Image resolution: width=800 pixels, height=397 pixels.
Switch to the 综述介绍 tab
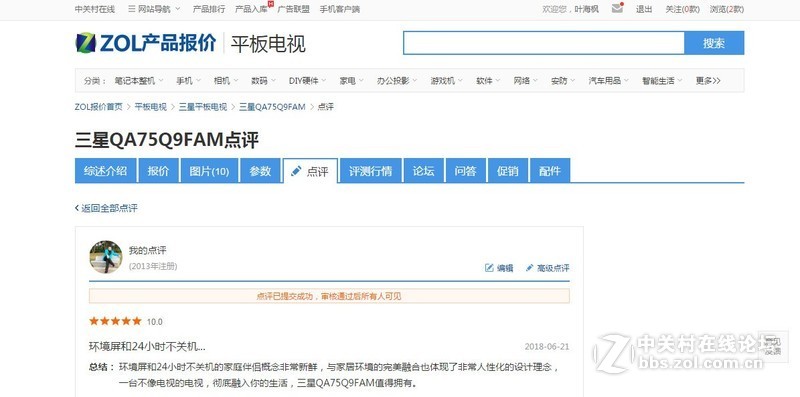106,171
